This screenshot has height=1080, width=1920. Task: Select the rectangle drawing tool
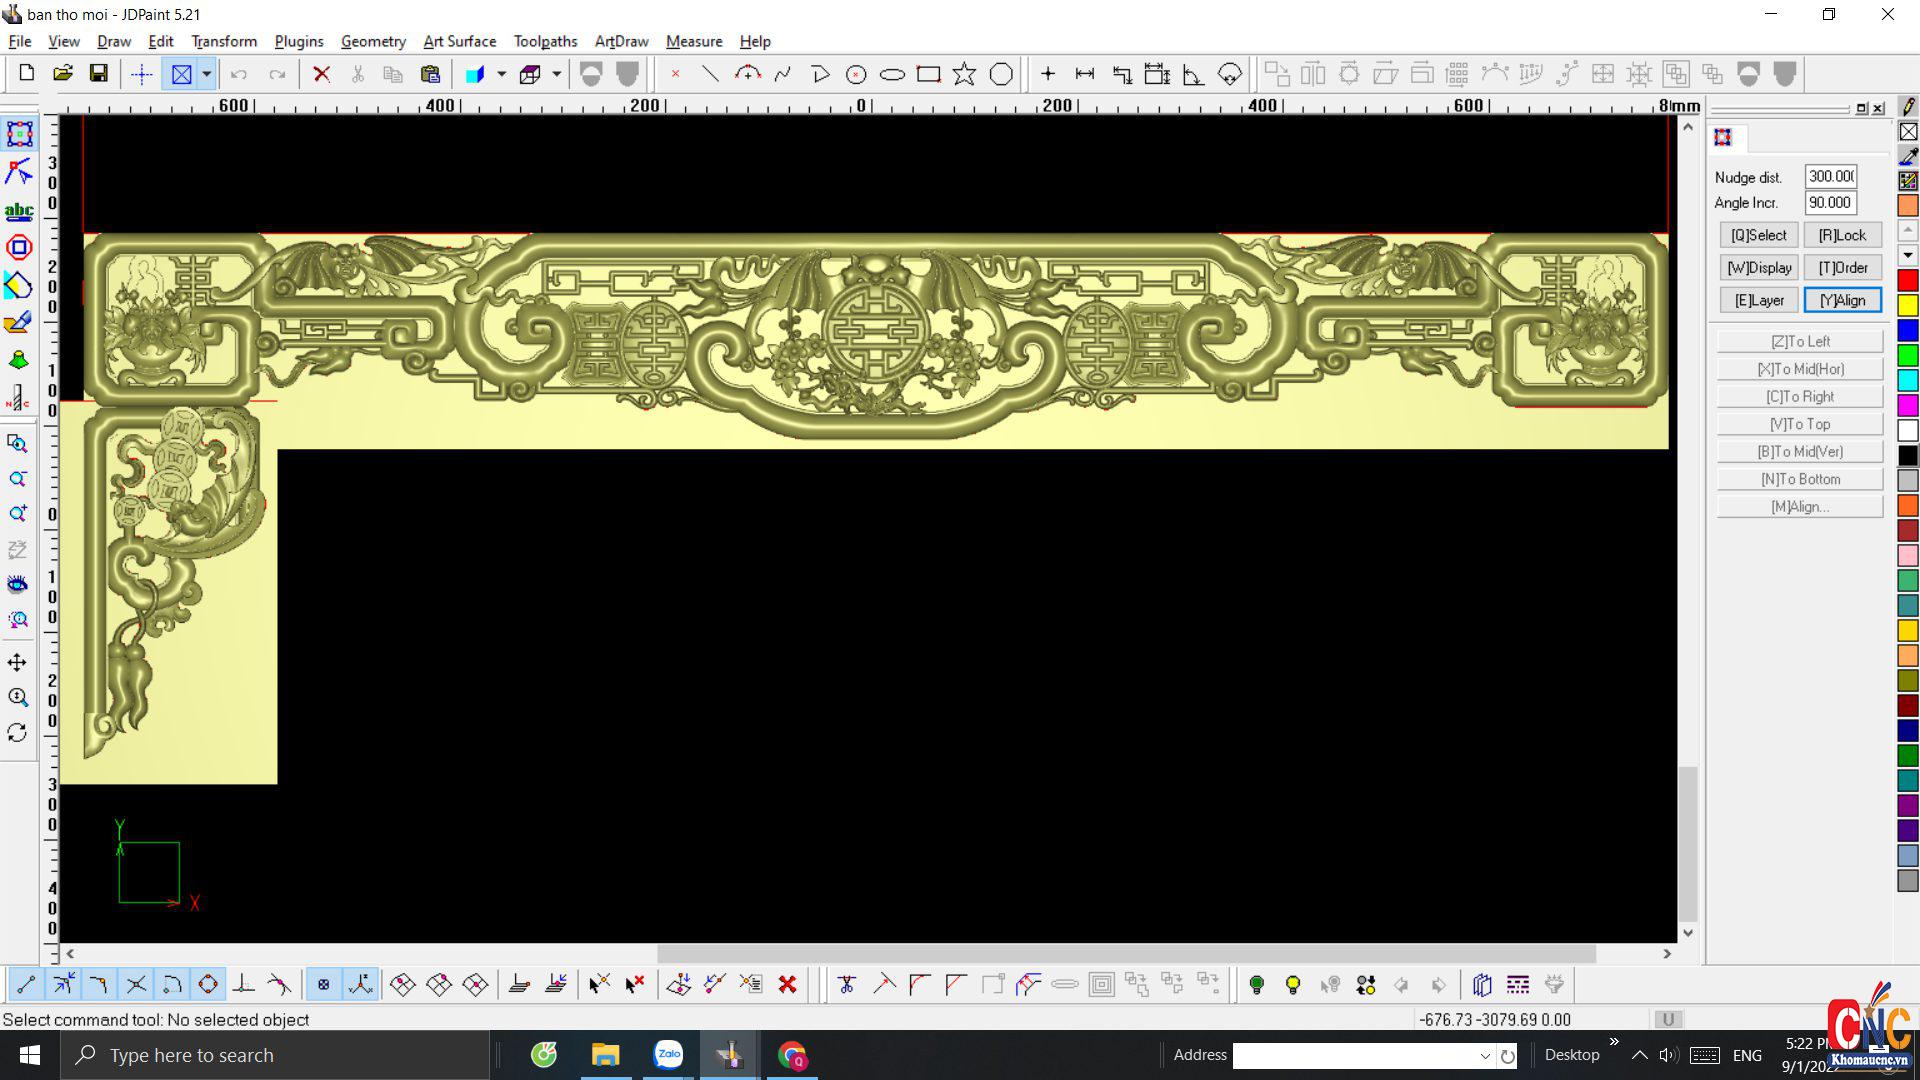tap(928, 74)
